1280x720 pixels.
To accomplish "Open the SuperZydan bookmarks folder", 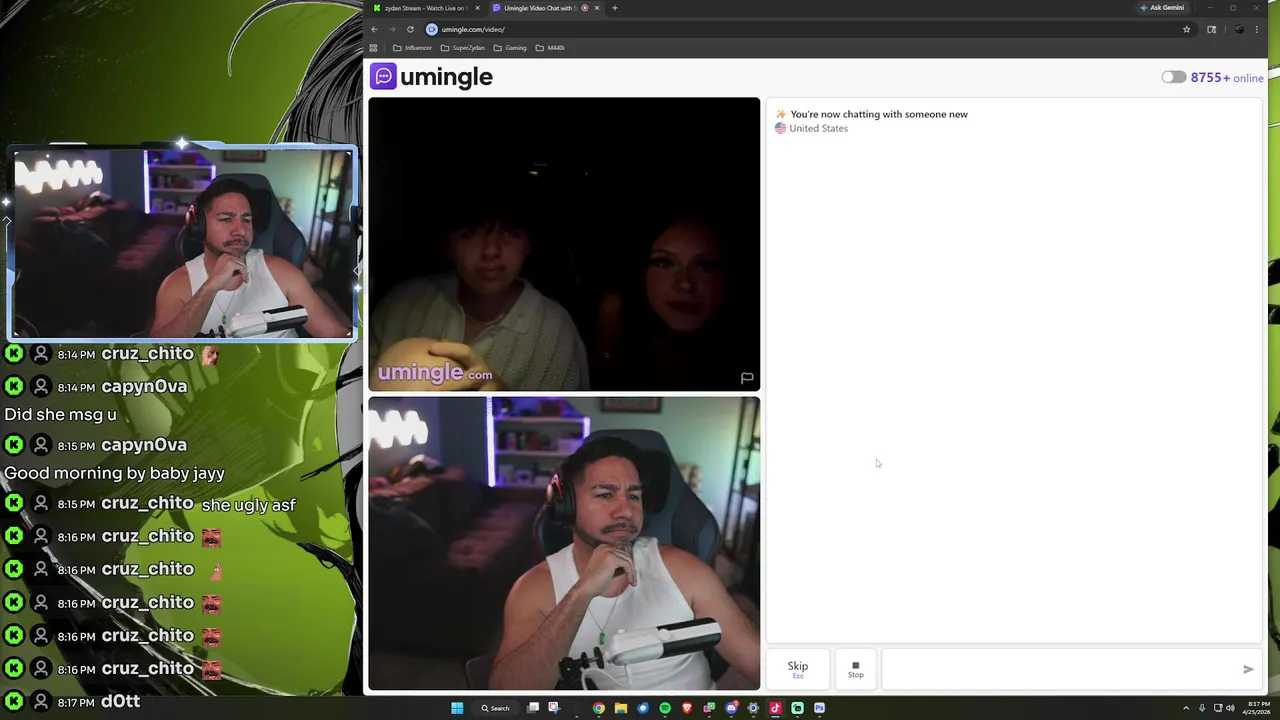I will (x=463, y=48).
